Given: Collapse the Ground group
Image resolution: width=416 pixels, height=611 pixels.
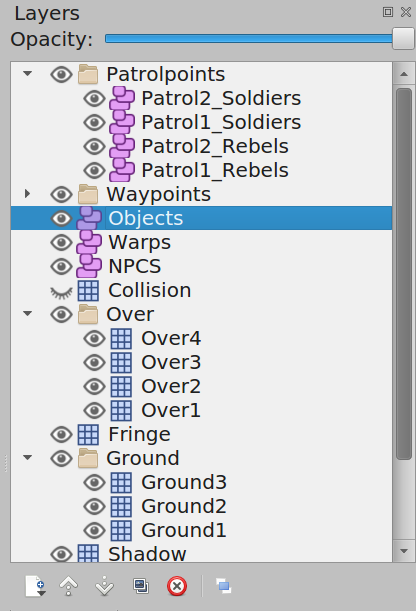Looking at the screenshot, I should pyautogui.click(x=27, y=457).
